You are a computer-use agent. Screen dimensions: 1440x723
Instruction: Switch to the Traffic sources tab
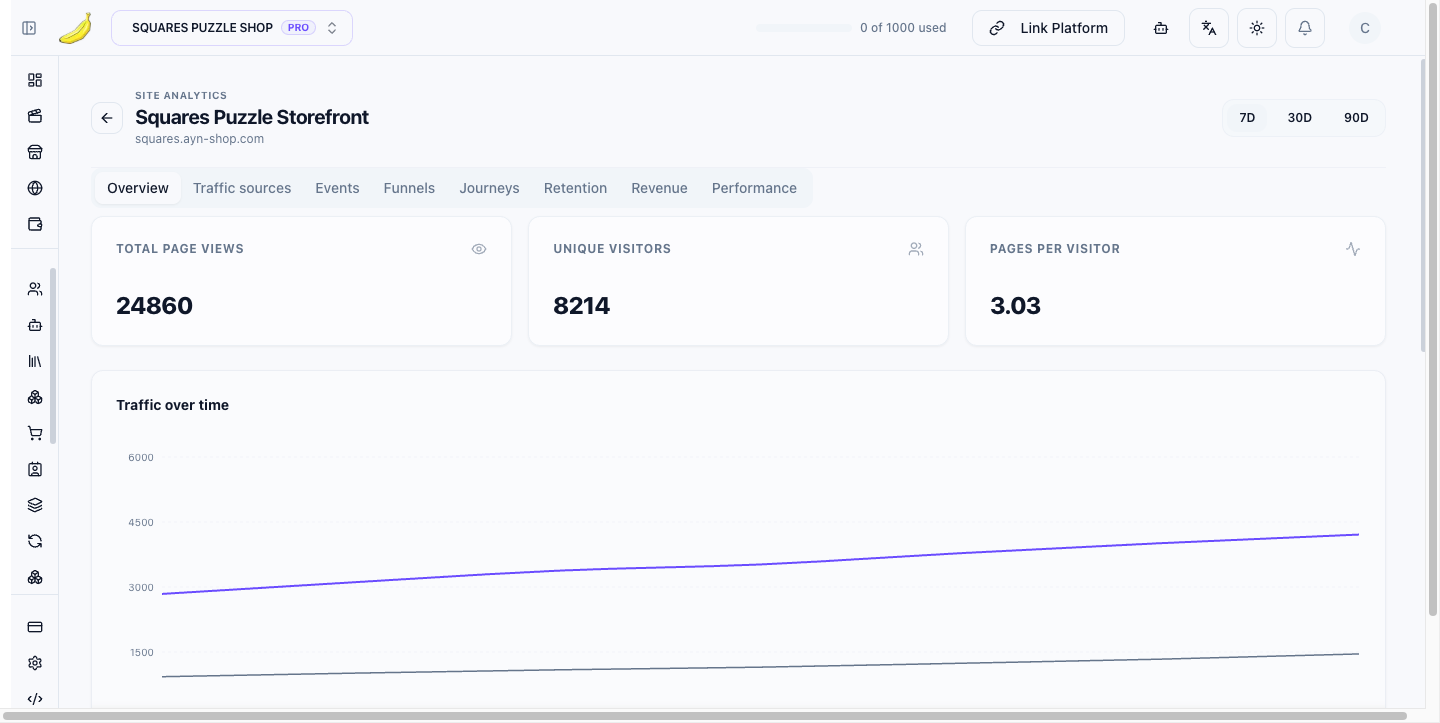242,188
